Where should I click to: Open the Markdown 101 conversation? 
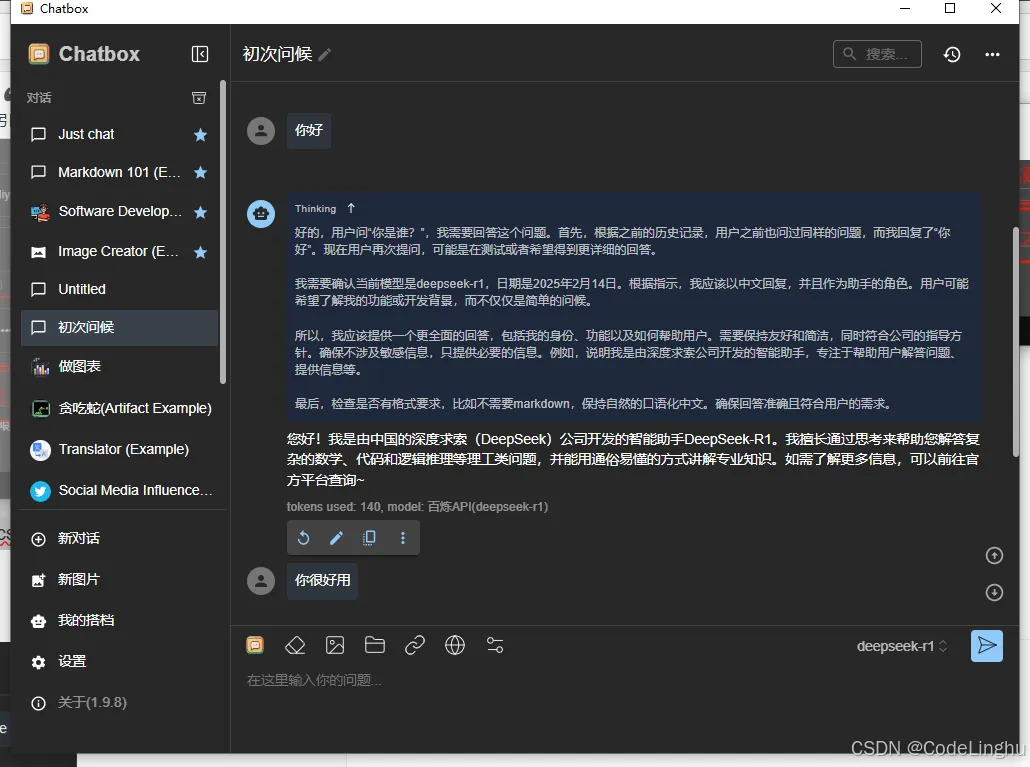(120, 172)
